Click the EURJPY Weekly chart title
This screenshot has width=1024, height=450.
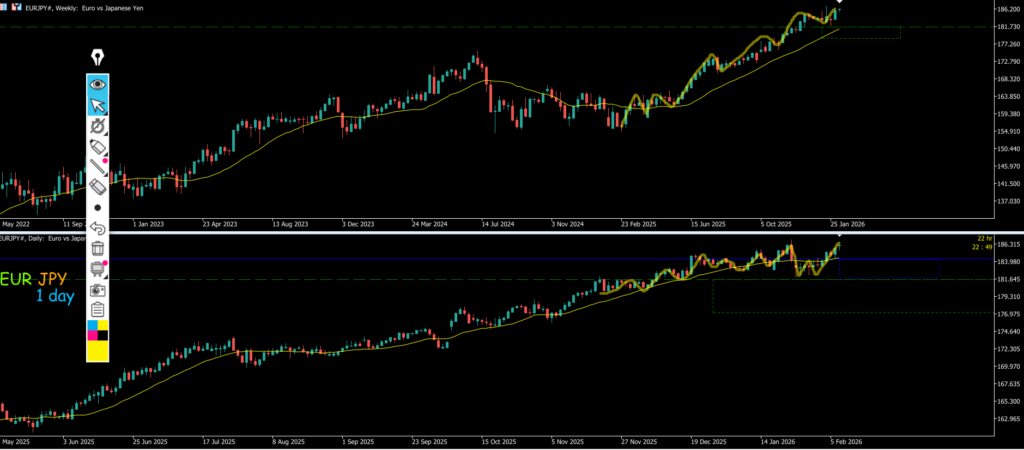coord(85,8)
